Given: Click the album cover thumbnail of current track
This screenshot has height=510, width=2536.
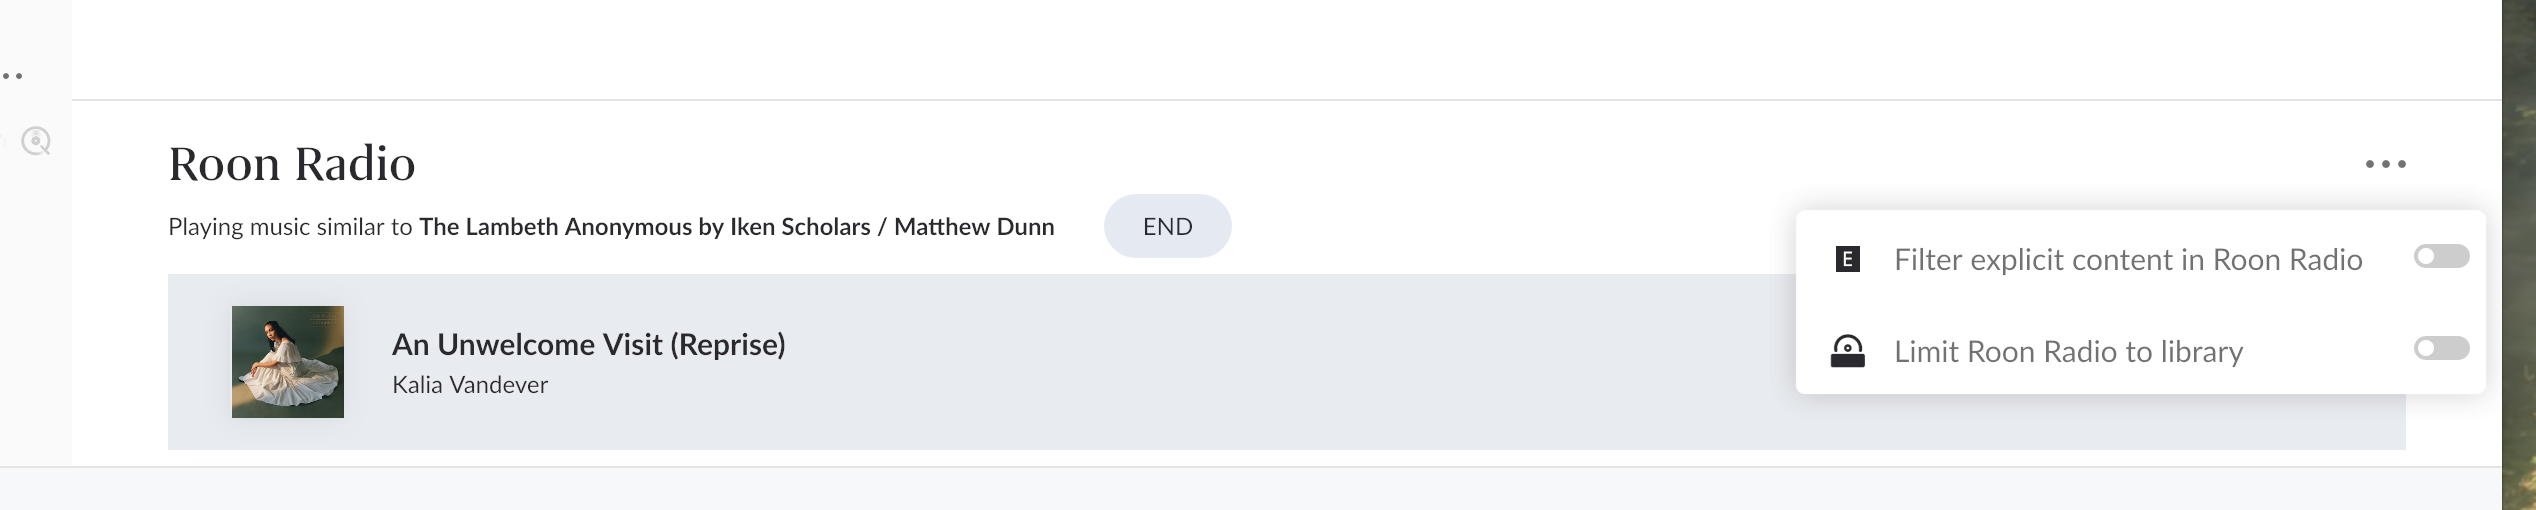Looking at the screenshot, I should [x=288, y=362].
